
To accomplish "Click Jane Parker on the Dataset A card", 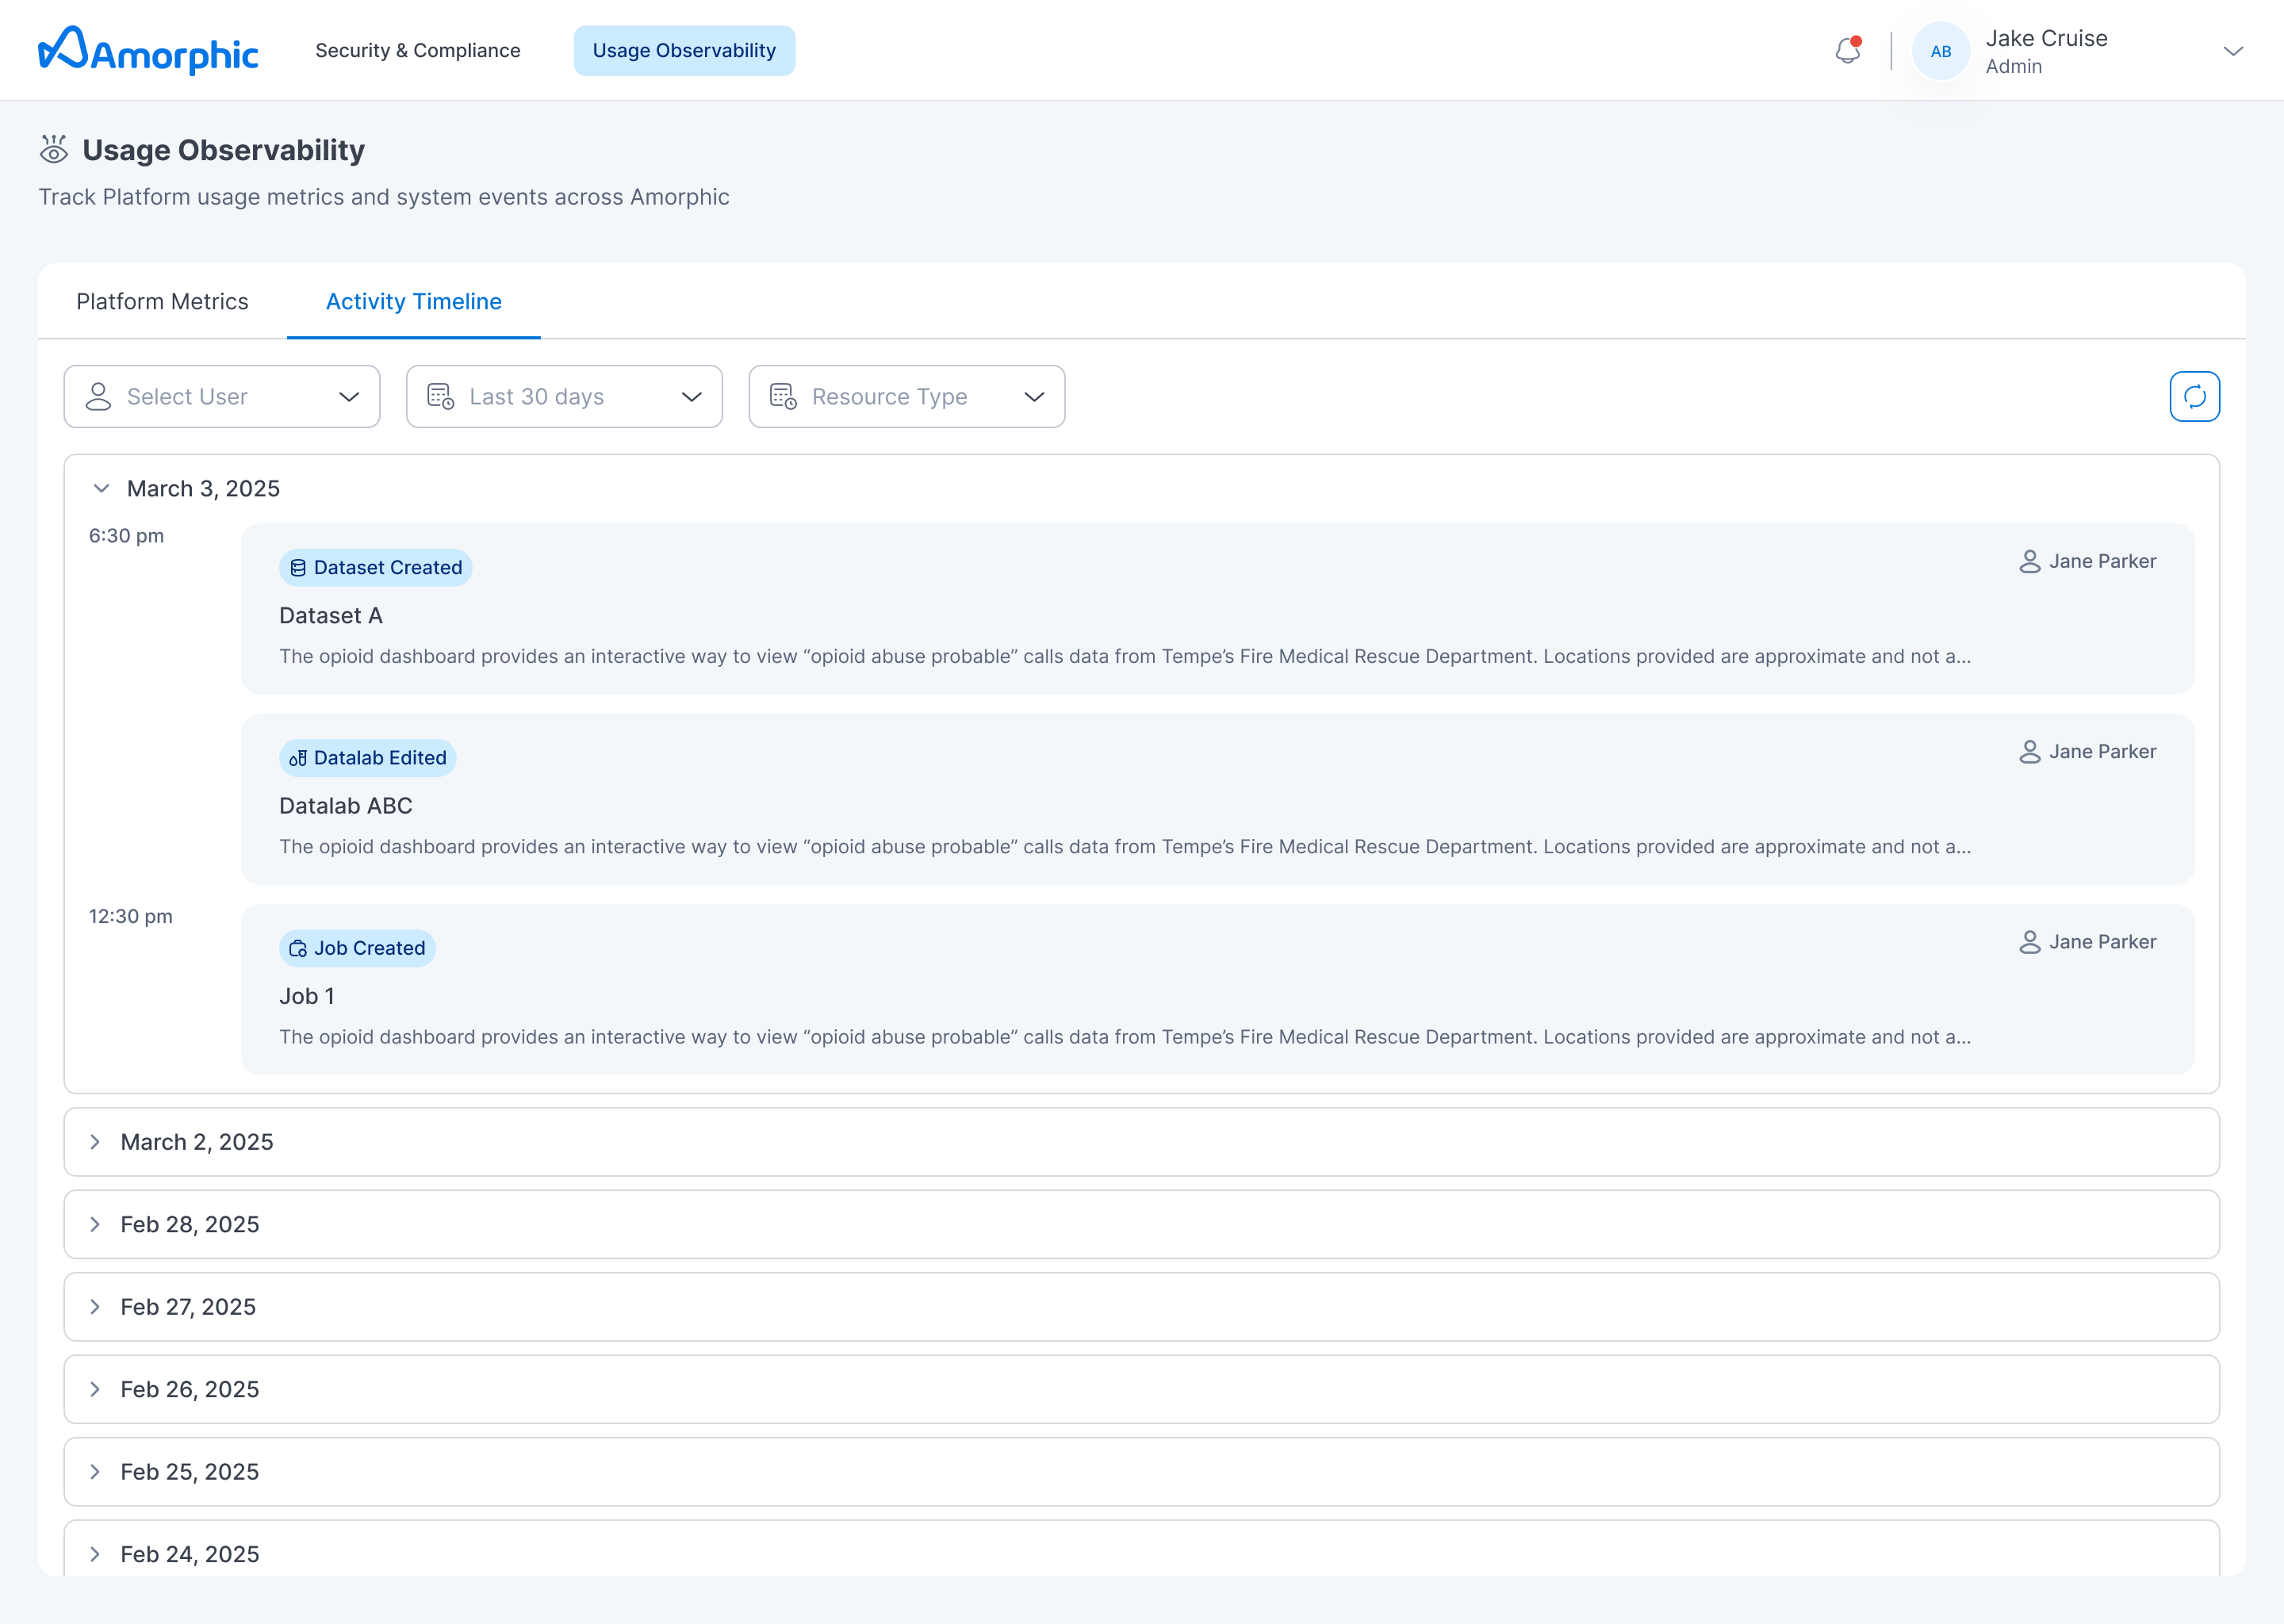I will coord(2103,562).
